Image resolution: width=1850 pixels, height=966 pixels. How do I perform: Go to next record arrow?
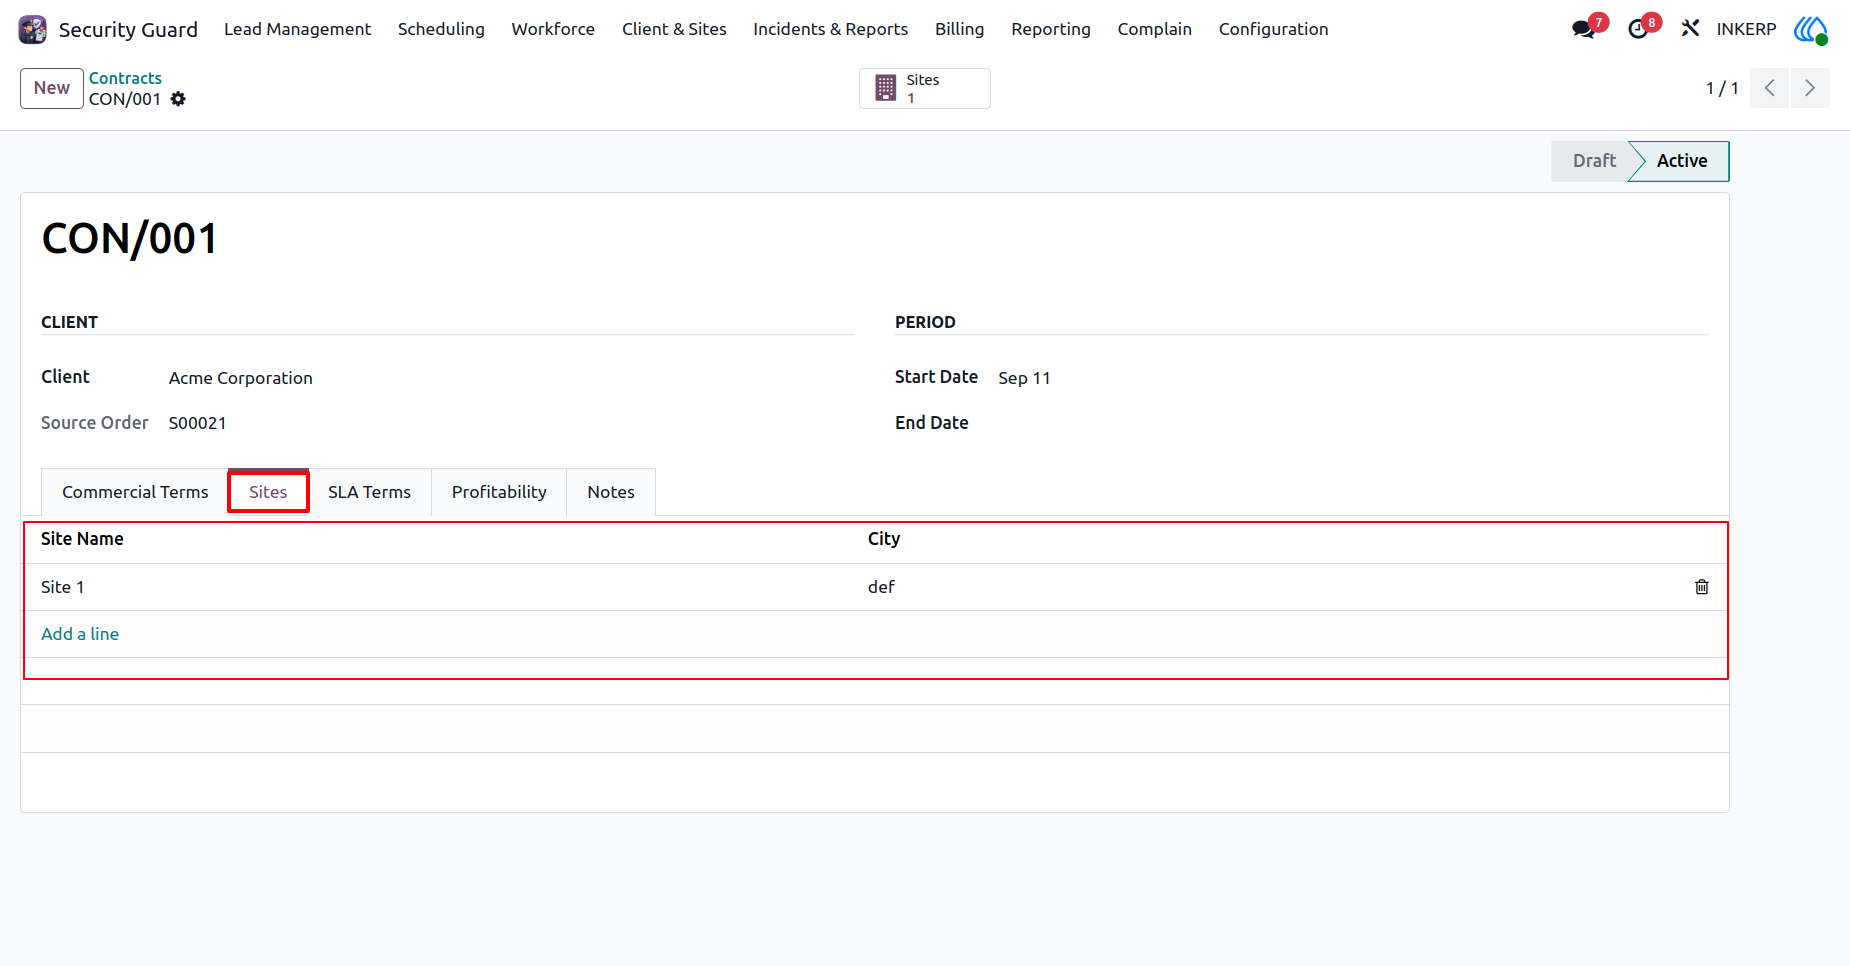point(1810,88)
